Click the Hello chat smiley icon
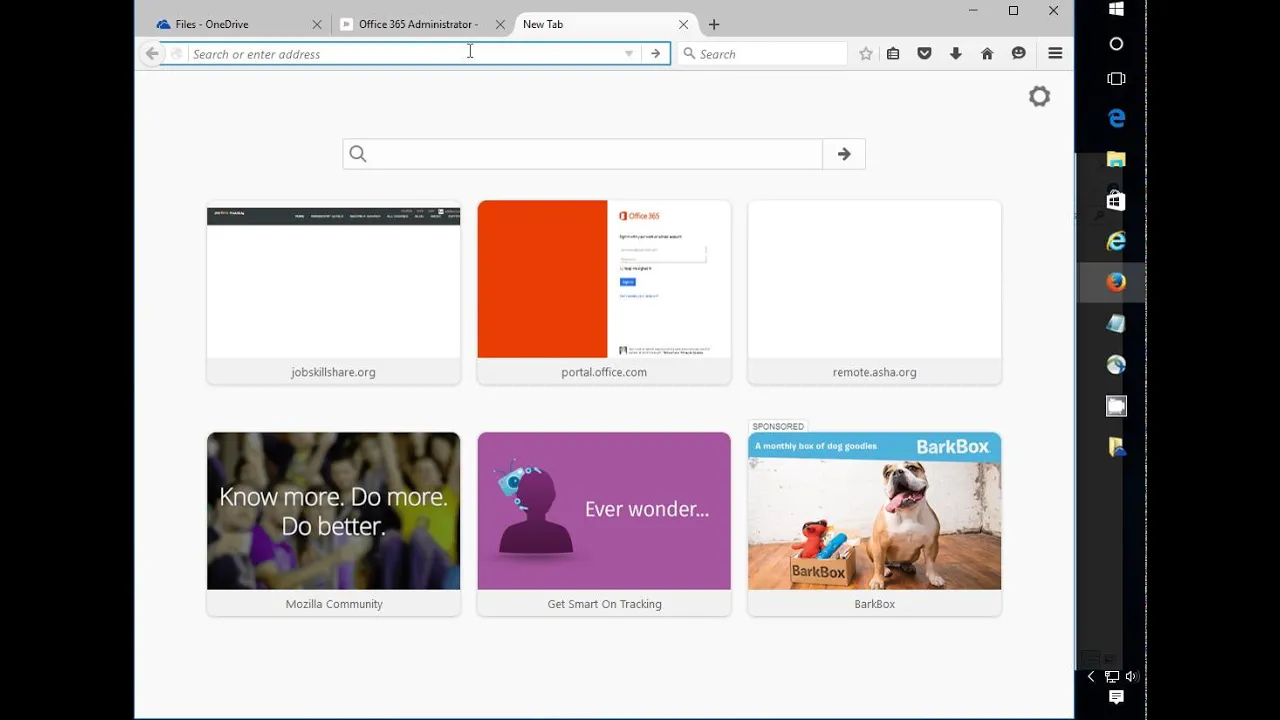 pos(1018,54)
